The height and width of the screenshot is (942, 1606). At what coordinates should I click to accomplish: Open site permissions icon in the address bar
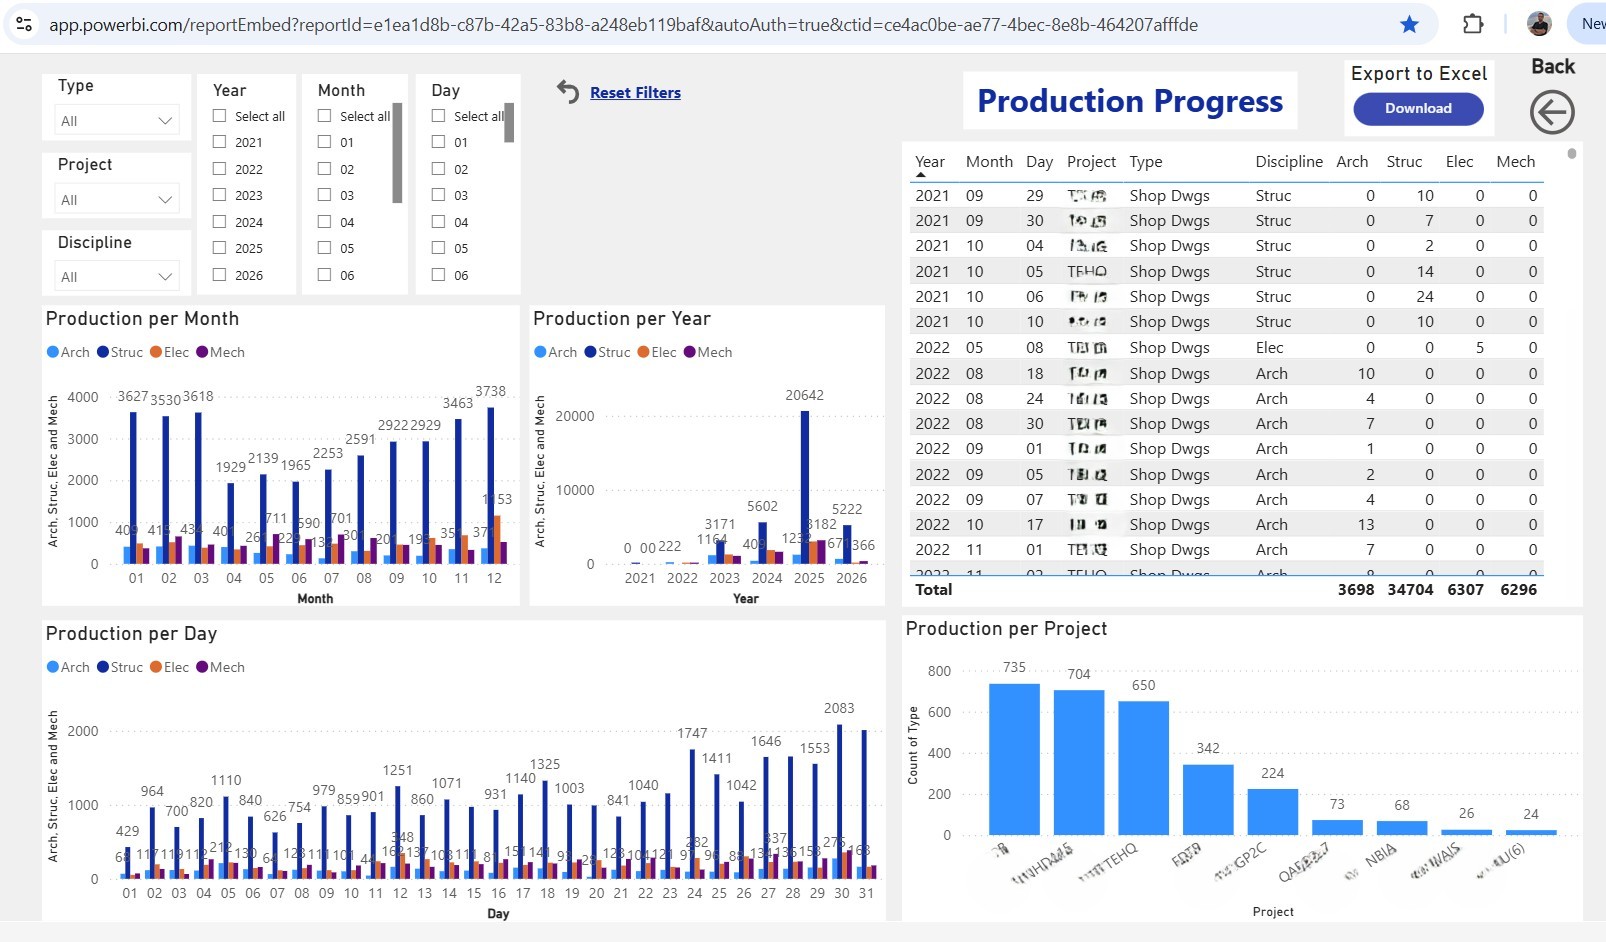[25, 24]
